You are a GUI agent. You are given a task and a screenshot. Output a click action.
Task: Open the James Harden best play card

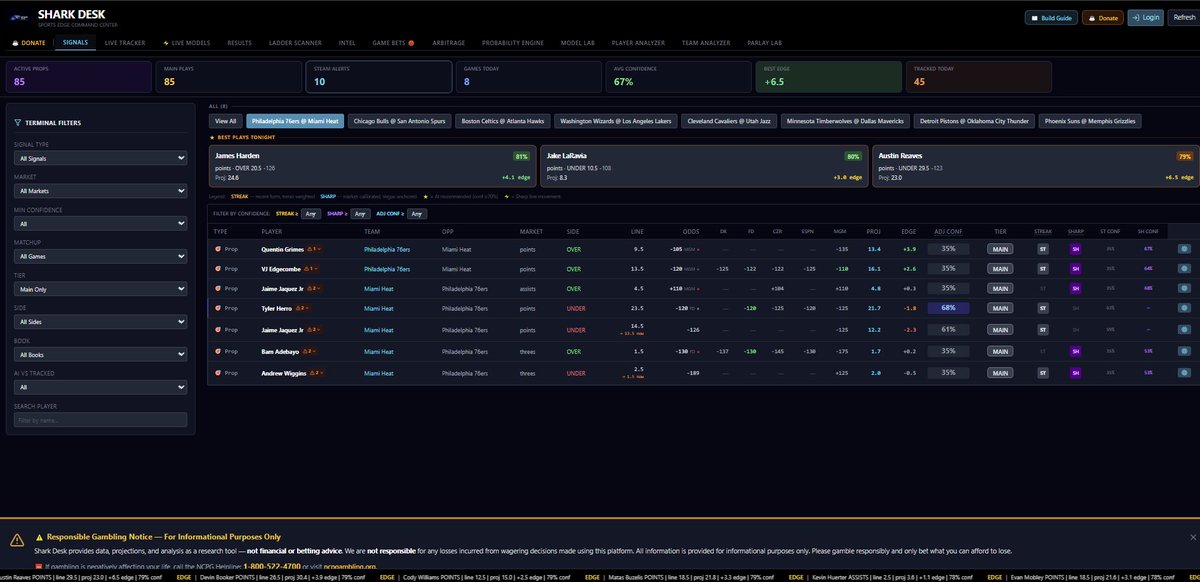click(x=372, y=166)
